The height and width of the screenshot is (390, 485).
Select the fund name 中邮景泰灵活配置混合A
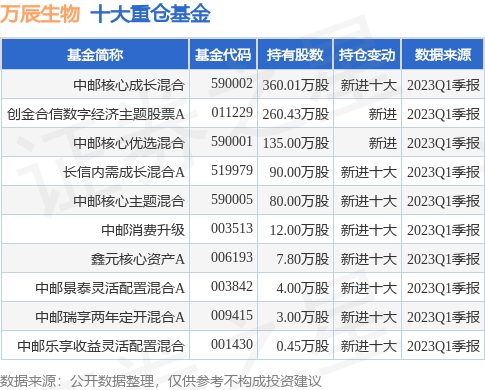coord(110,288)
